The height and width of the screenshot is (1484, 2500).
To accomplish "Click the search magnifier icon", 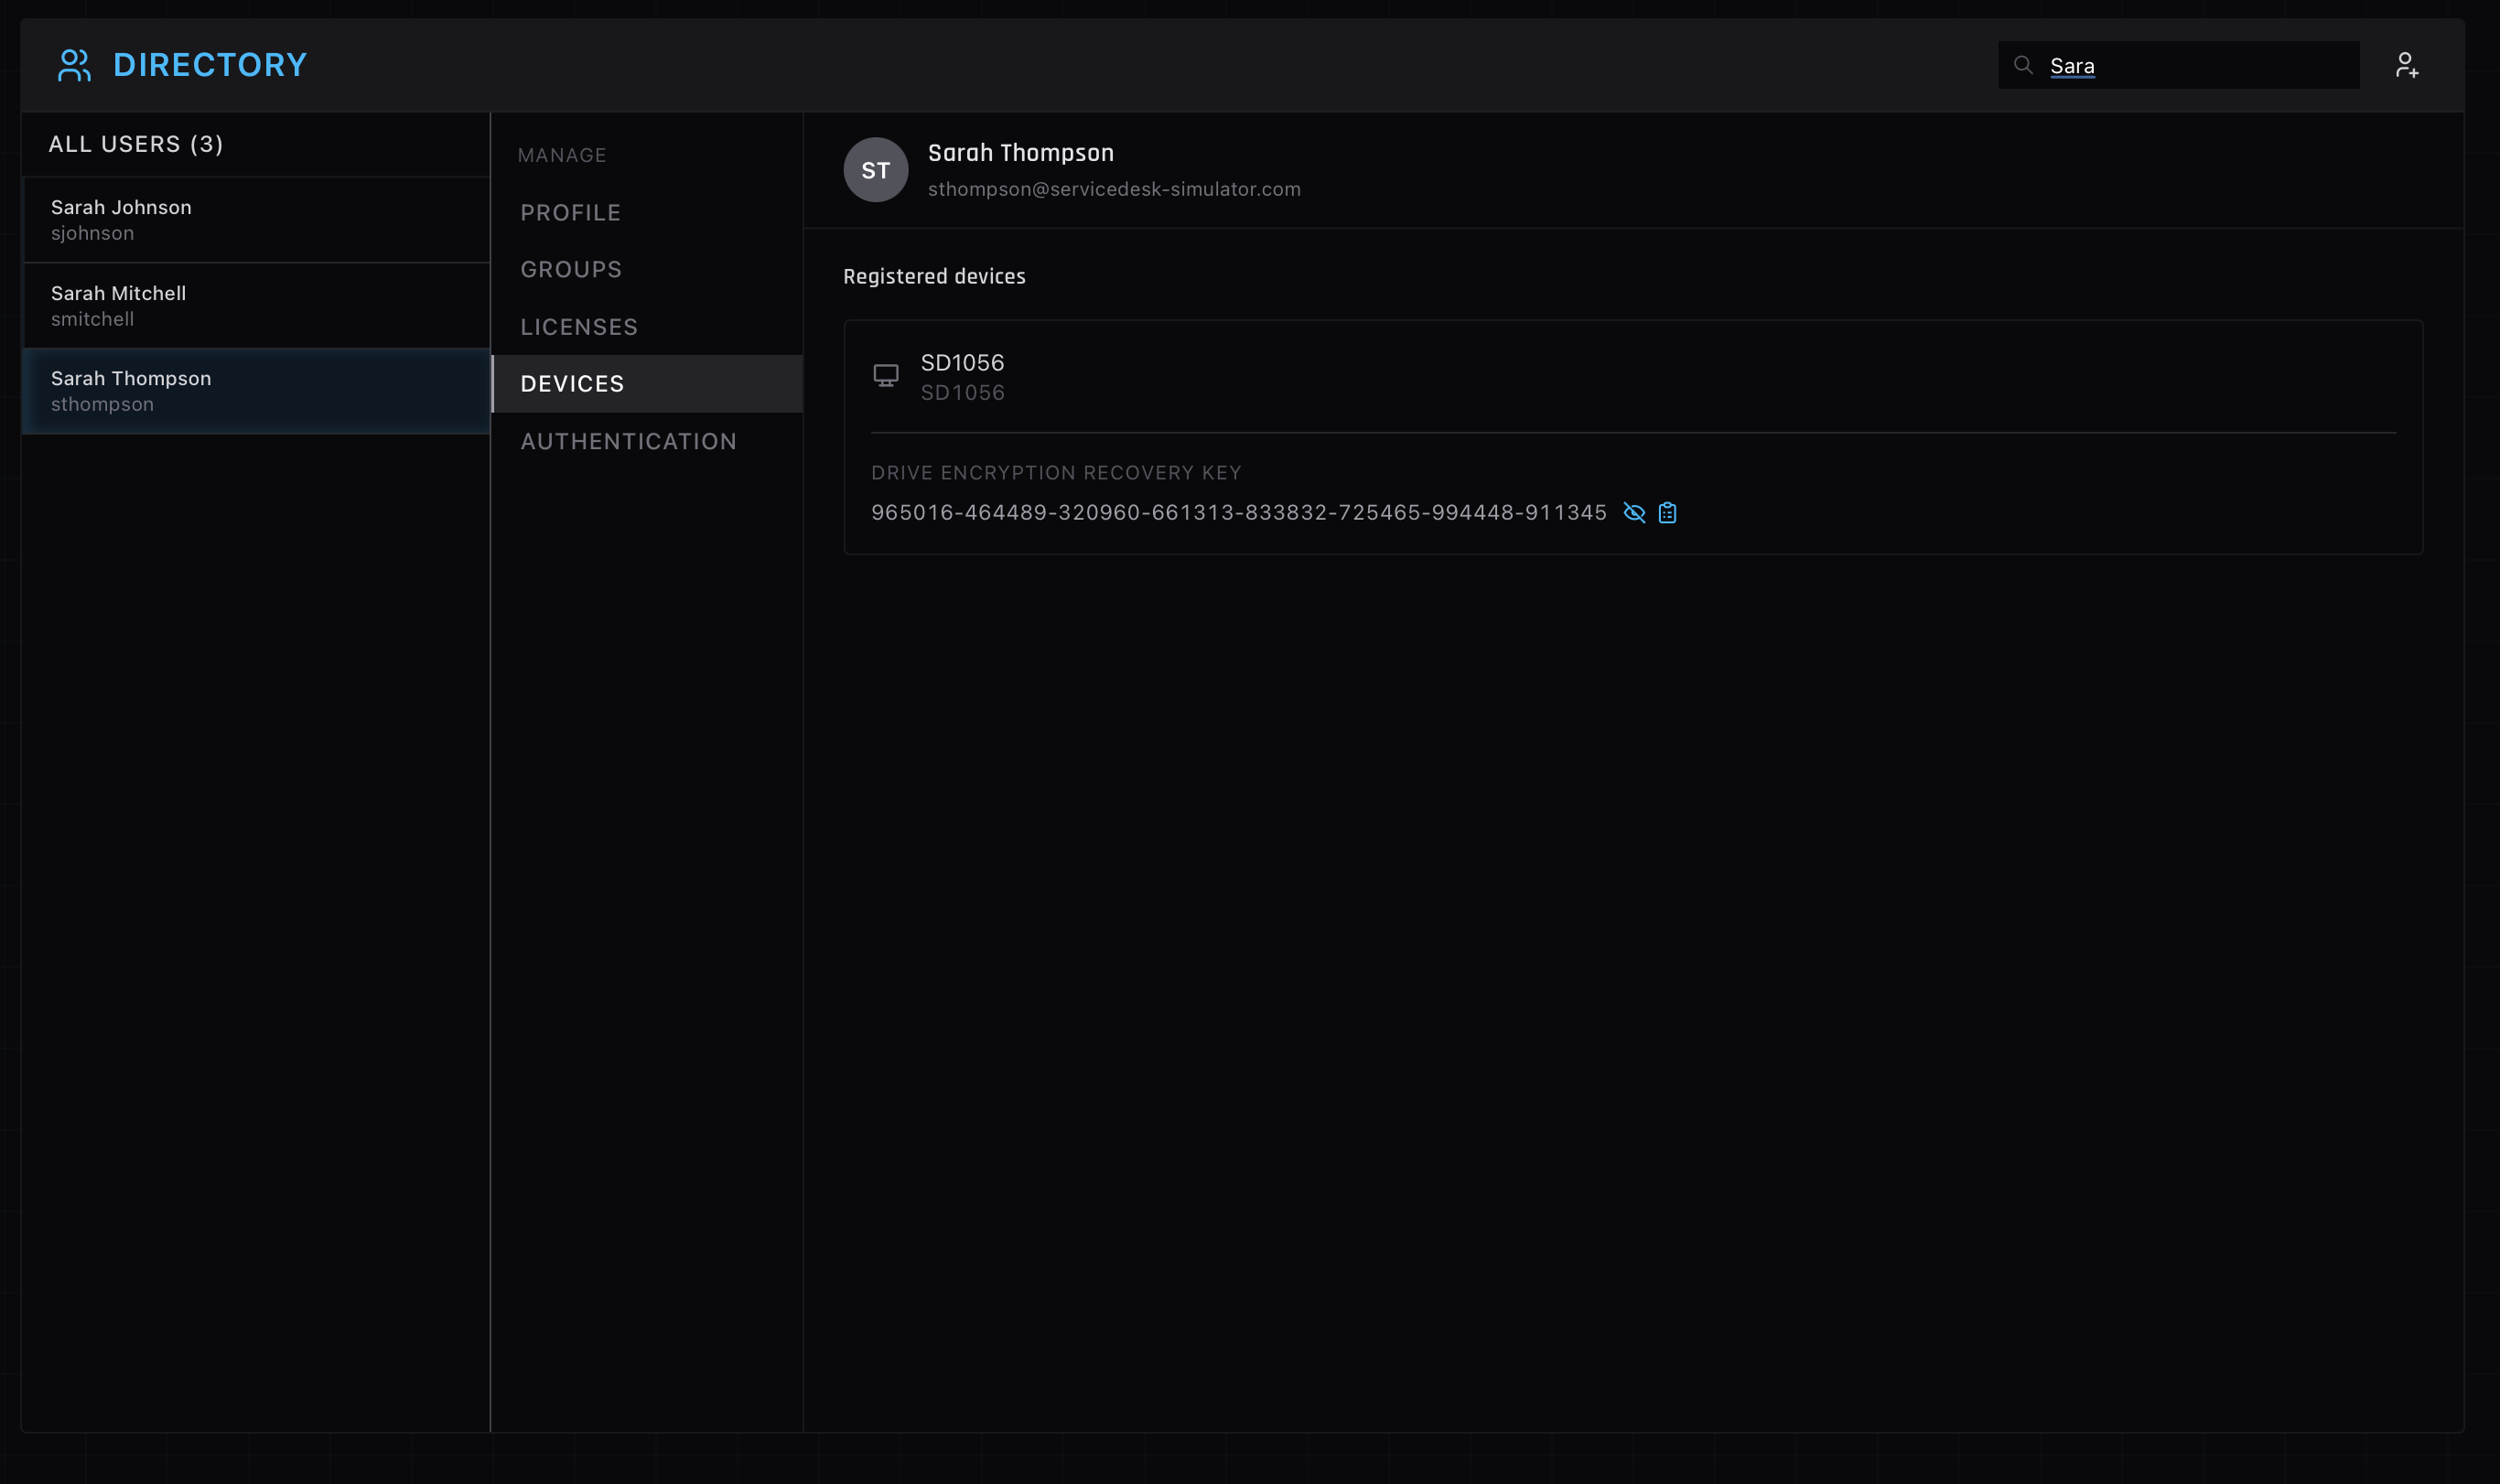I will tap(2023, 65).
